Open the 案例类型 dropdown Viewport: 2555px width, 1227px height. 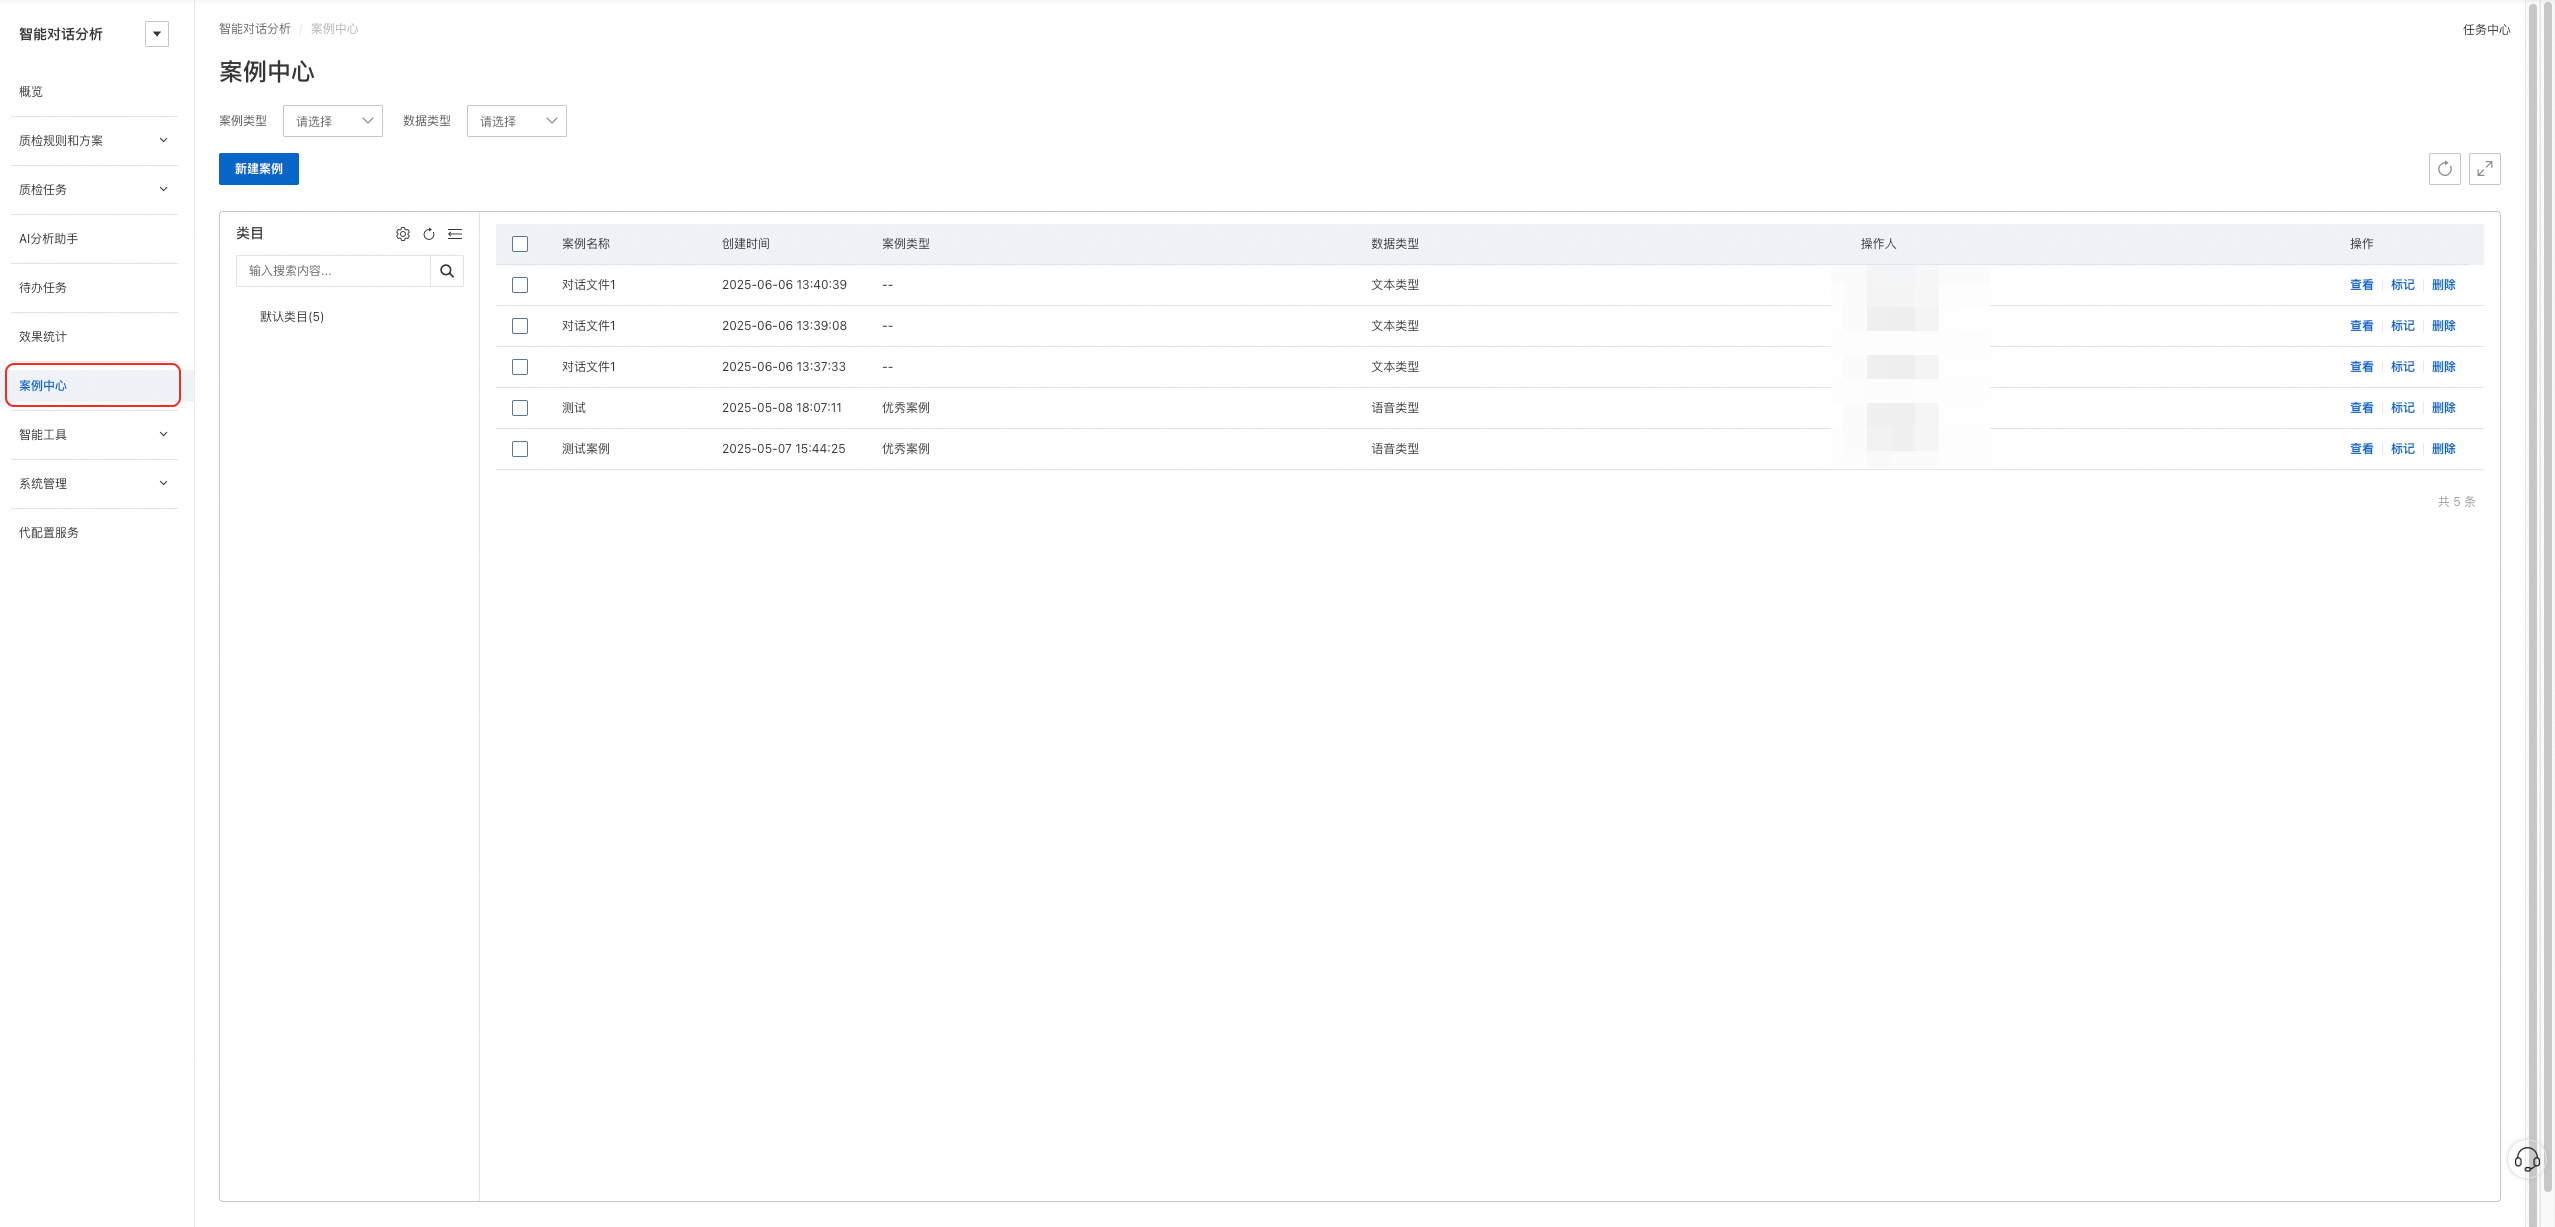(333, 121)
